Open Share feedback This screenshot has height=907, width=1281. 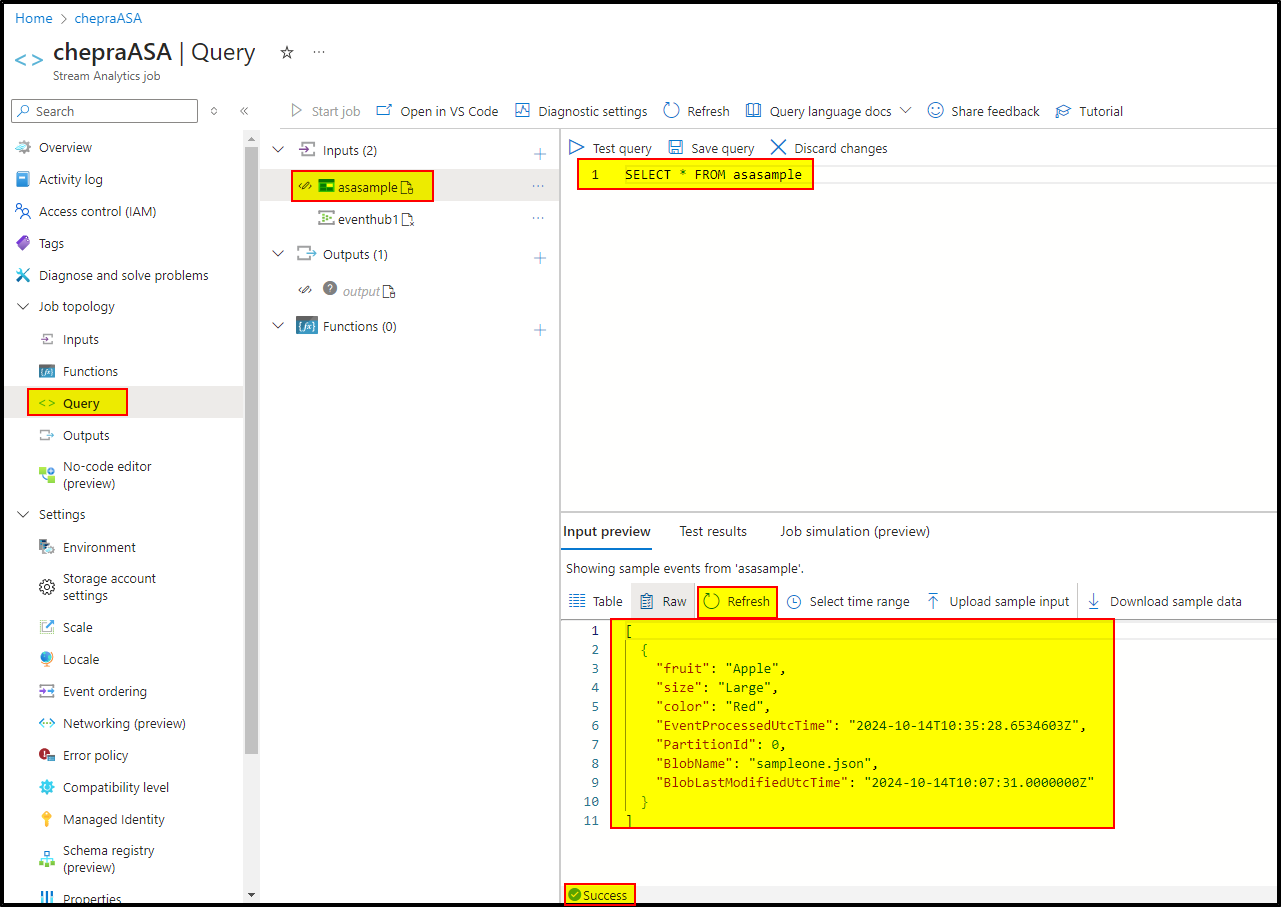point(983,111)
